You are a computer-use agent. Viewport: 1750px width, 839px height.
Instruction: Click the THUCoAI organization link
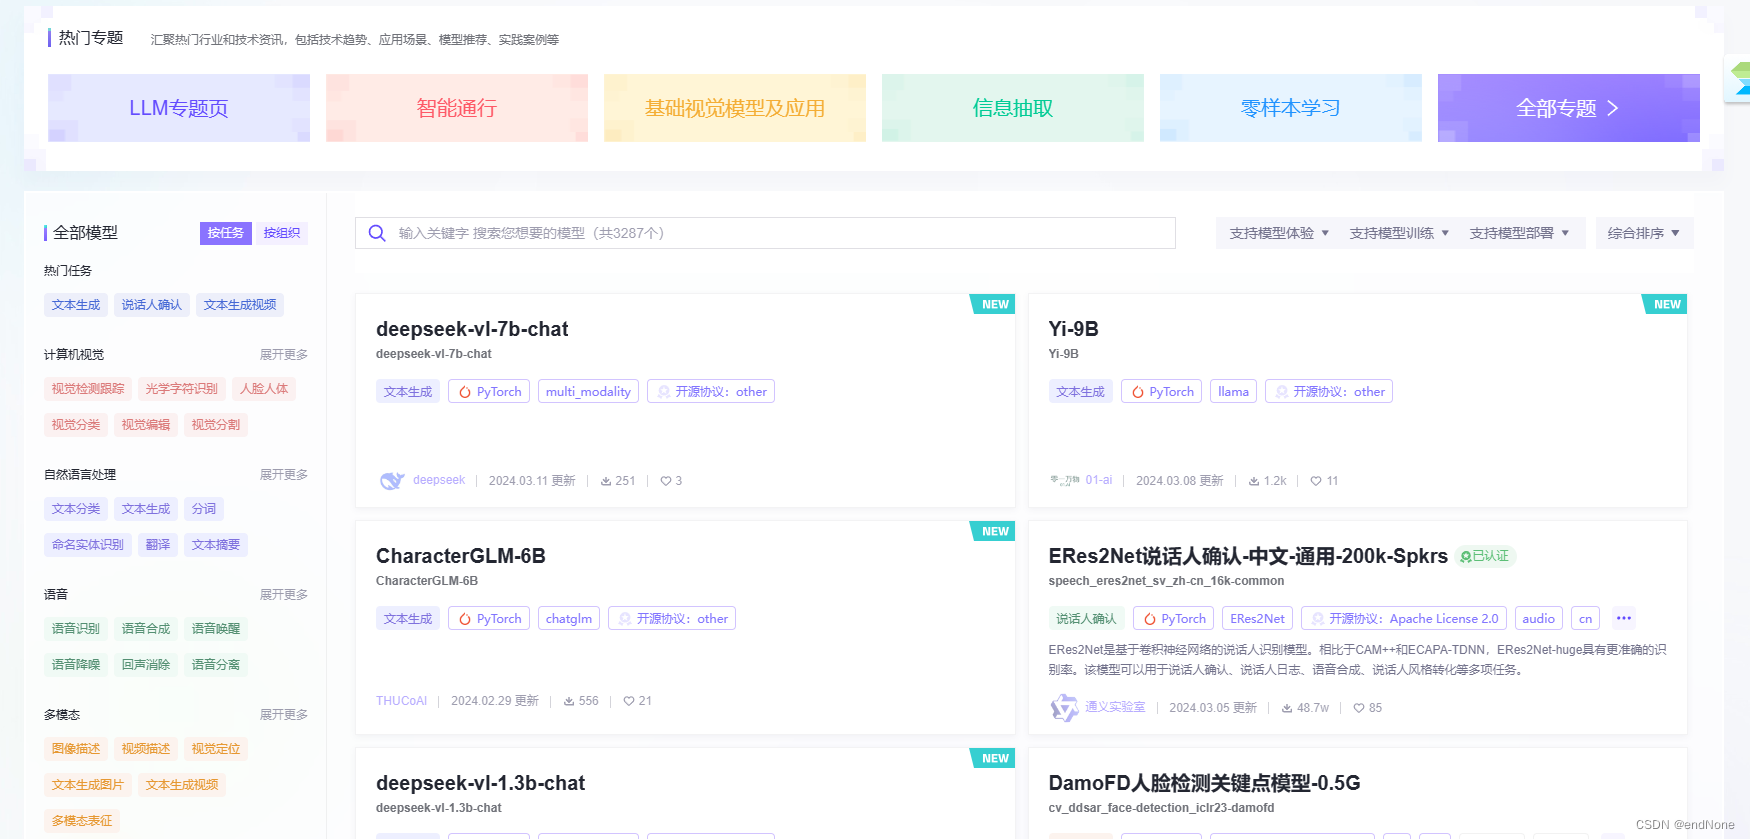click(401, 701)
